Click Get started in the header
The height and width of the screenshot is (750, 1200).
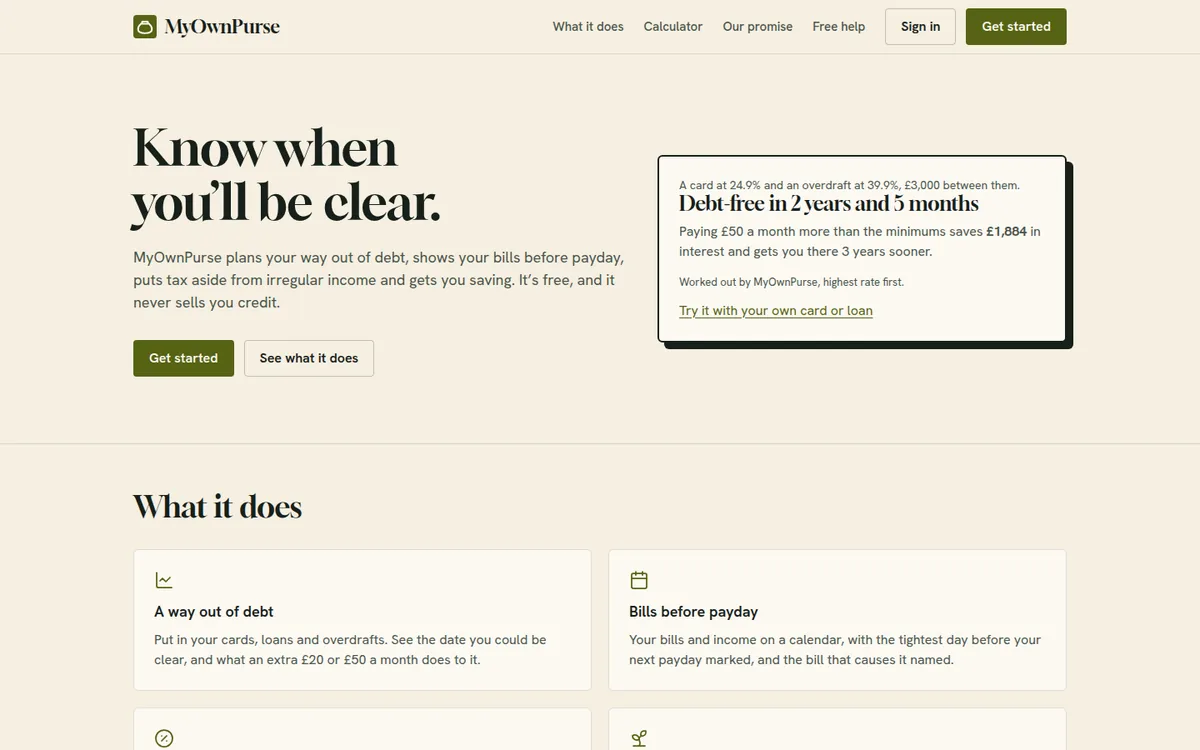coord(1016,27)
